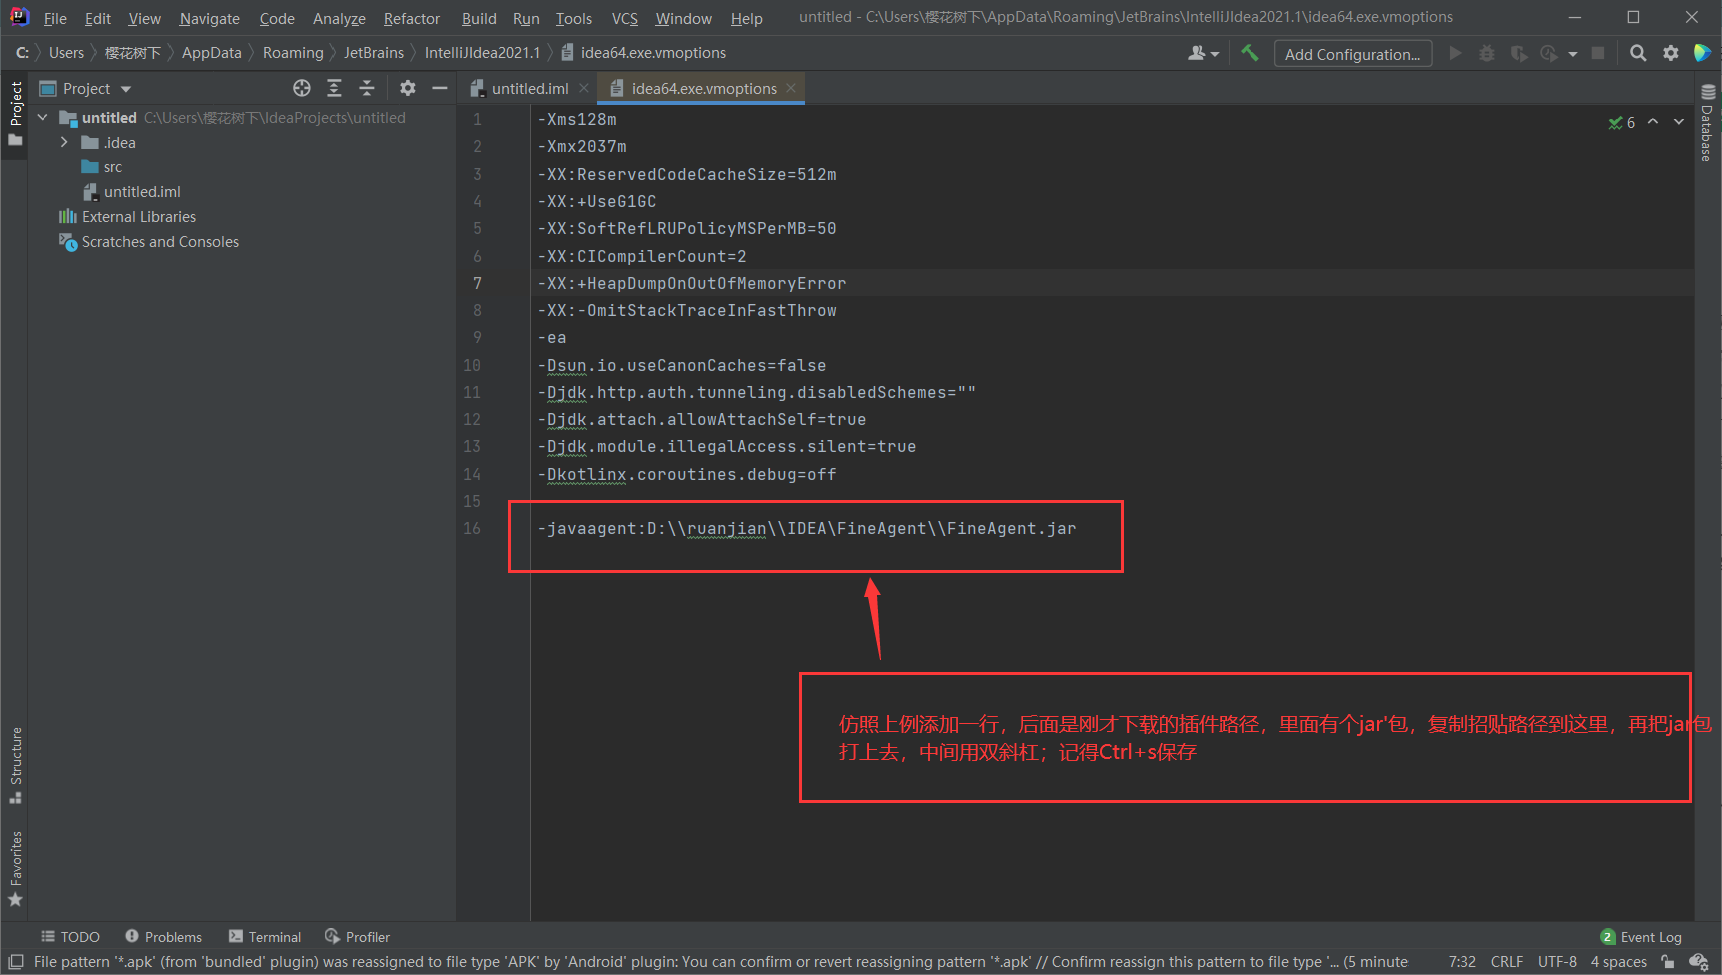Jump to next highlighted problem arrow
Viewport: 1722px width, 975px height.
click(x=1679, y=122)
